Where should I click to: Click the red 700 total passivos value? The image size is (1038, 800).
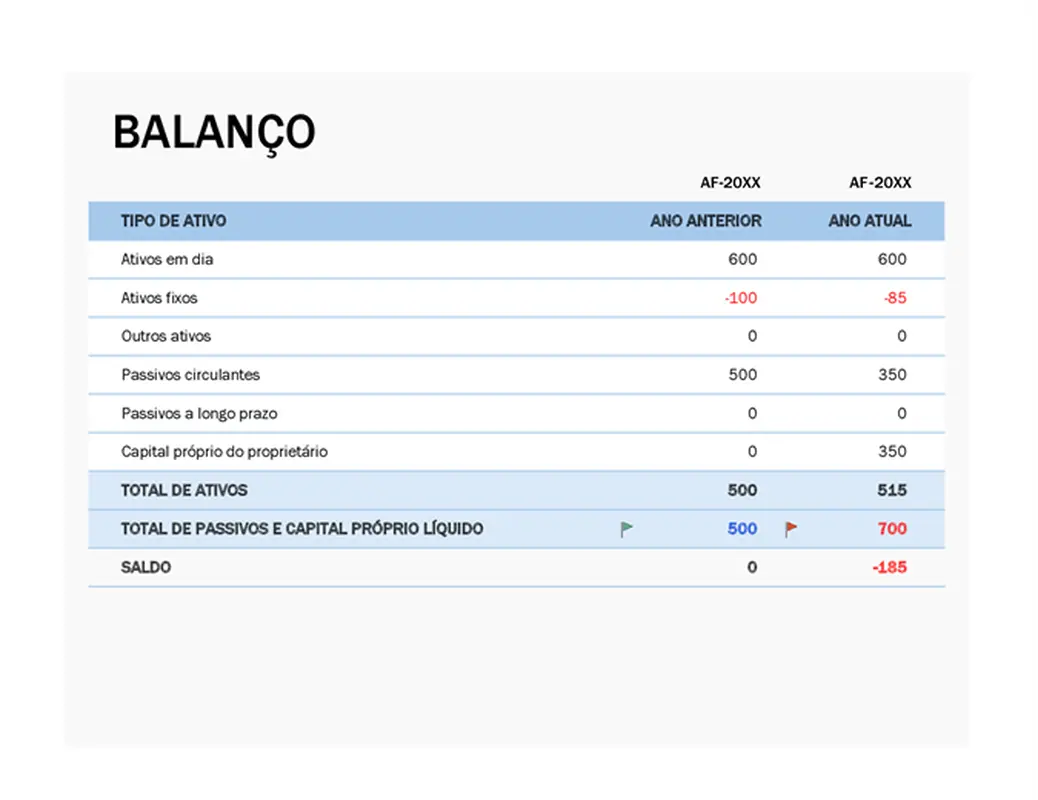(894, 528)
